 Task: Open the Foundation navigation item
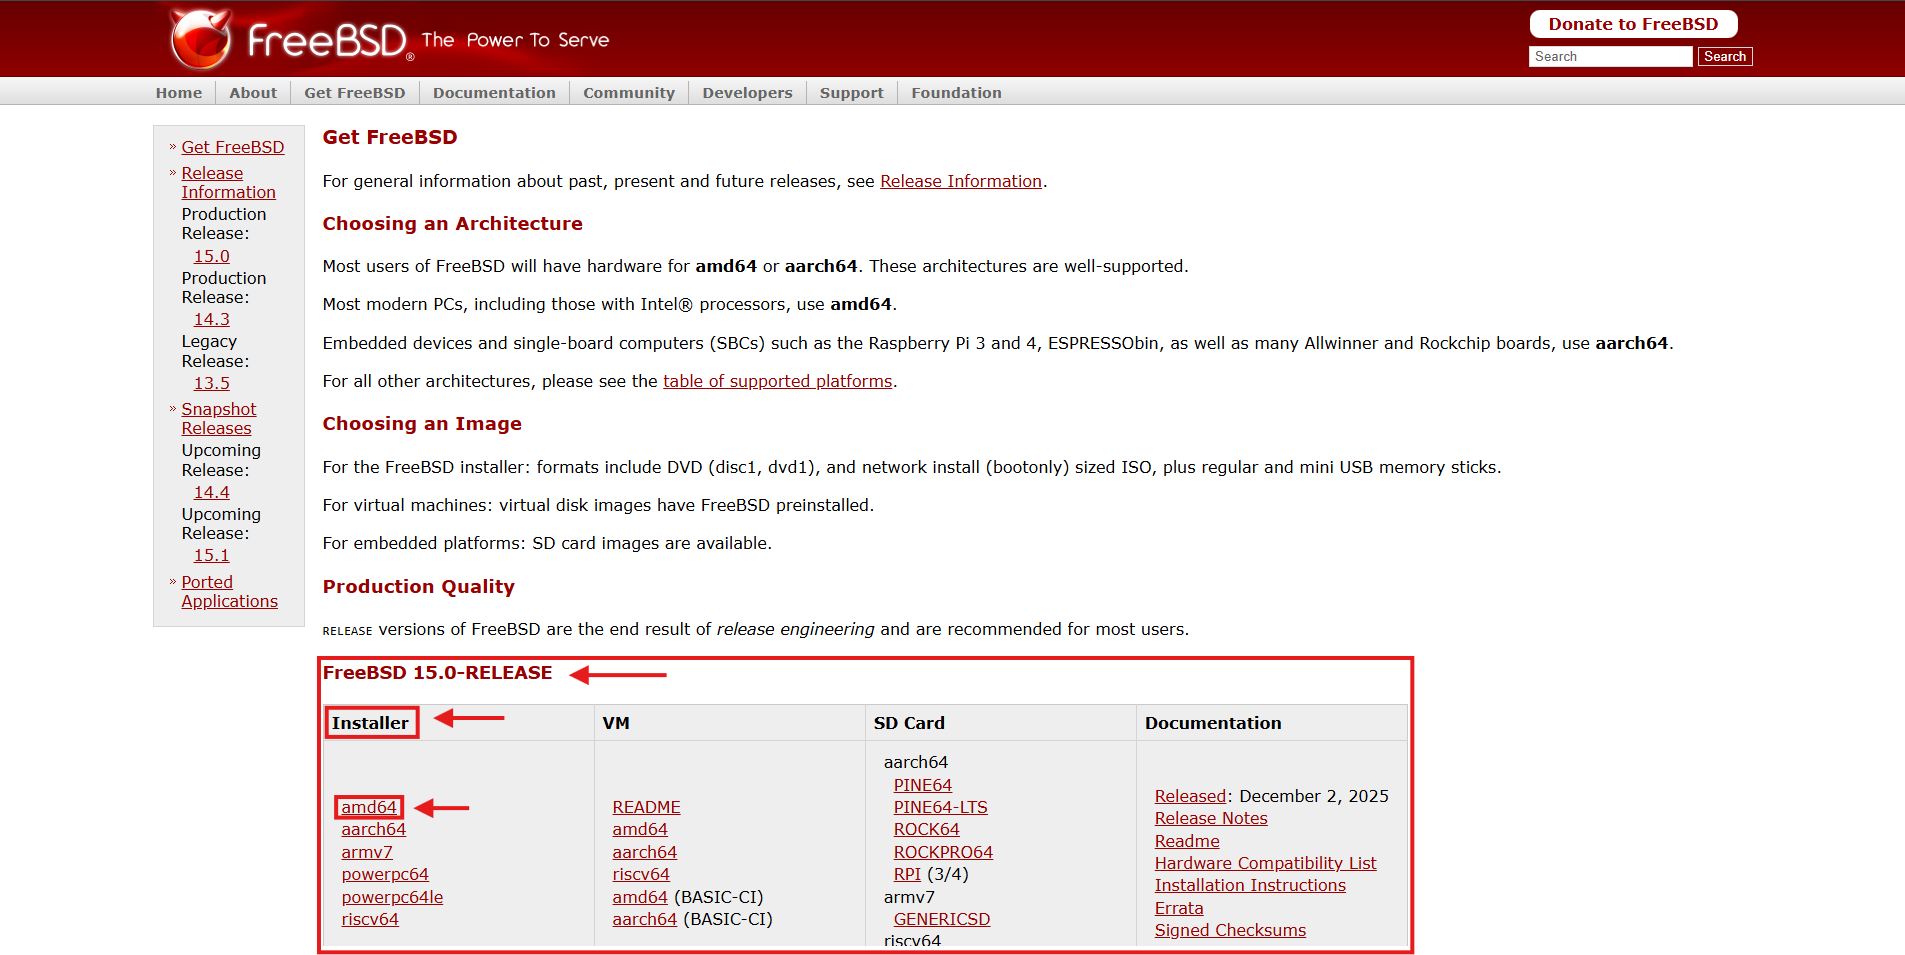956,93
